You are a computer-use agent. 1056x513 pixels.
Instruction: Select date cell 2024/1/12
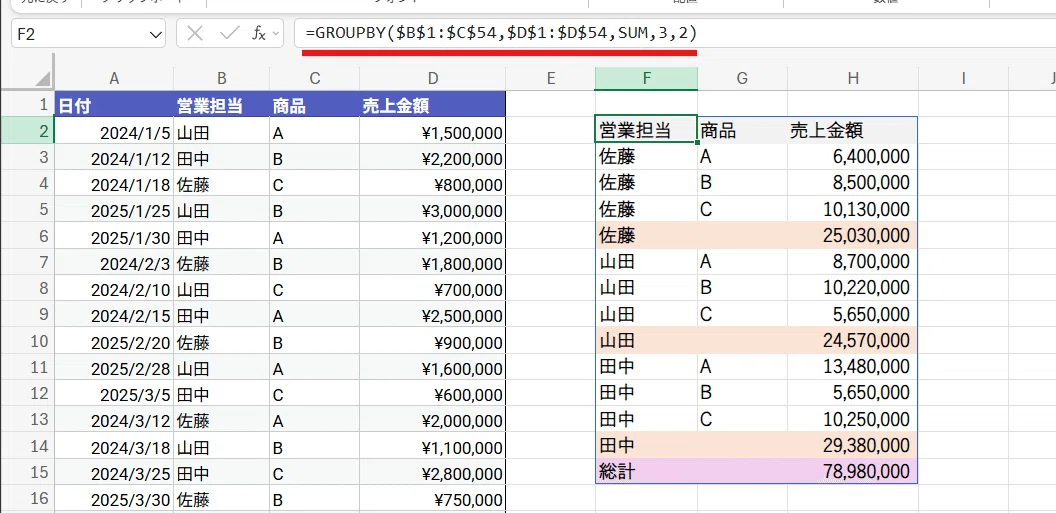pyautogui.click(x=114, y=158)
